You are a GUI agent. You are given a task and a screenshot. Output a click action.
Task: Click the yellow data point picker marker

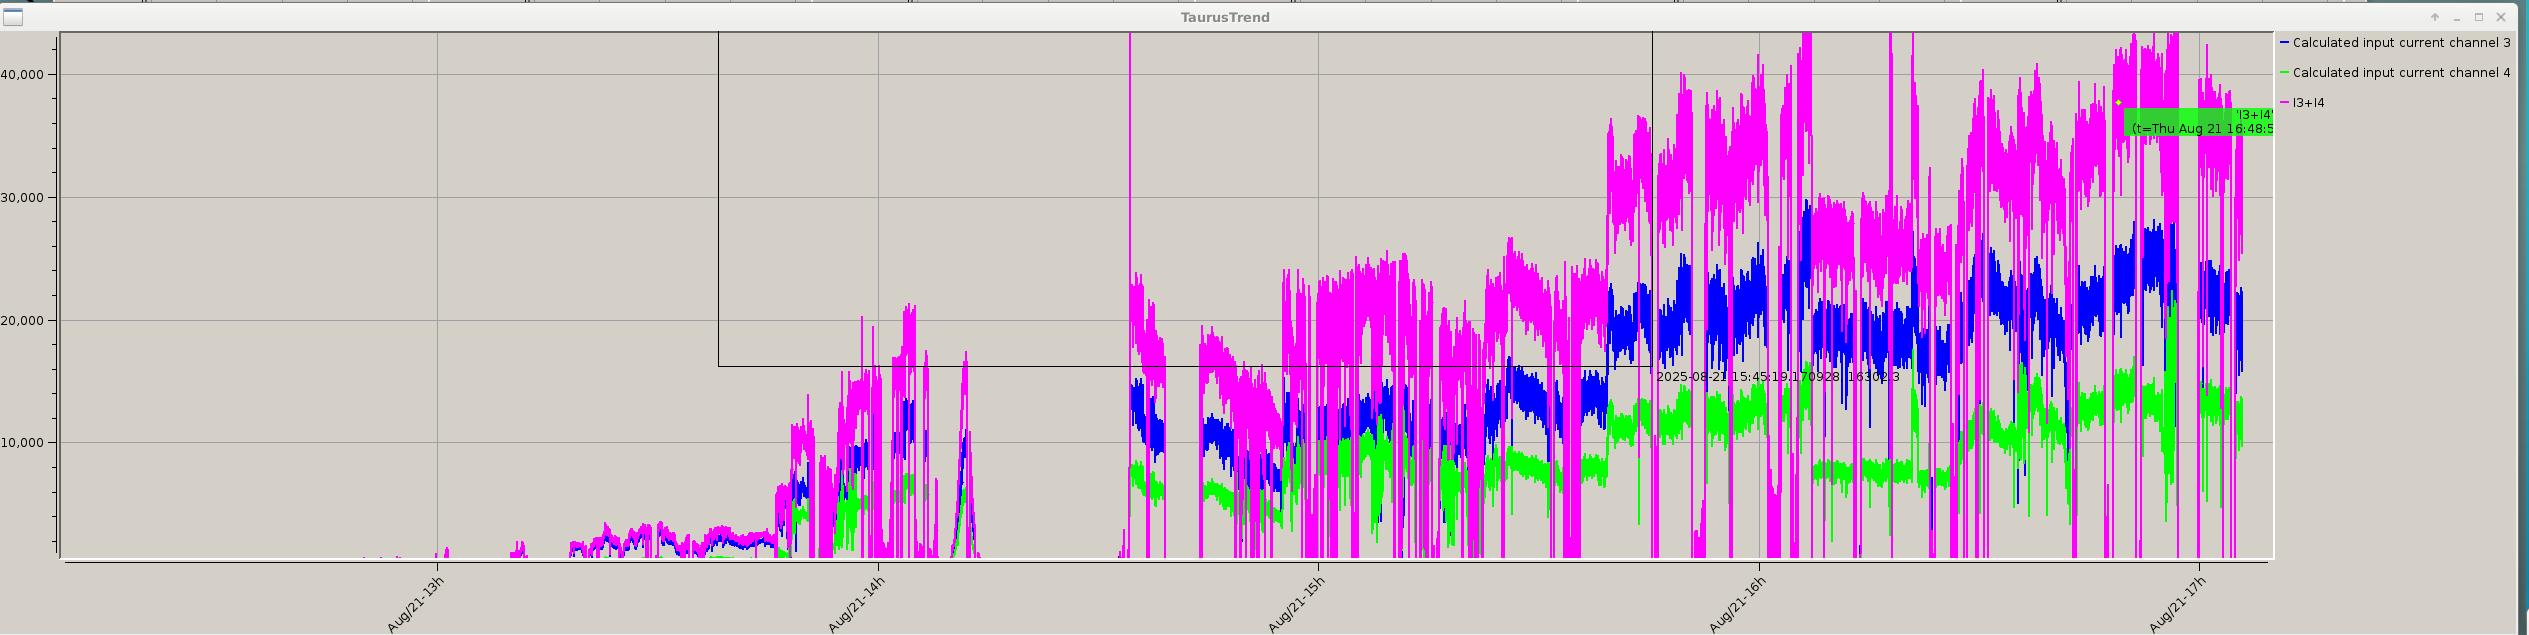click(2118, 103)
